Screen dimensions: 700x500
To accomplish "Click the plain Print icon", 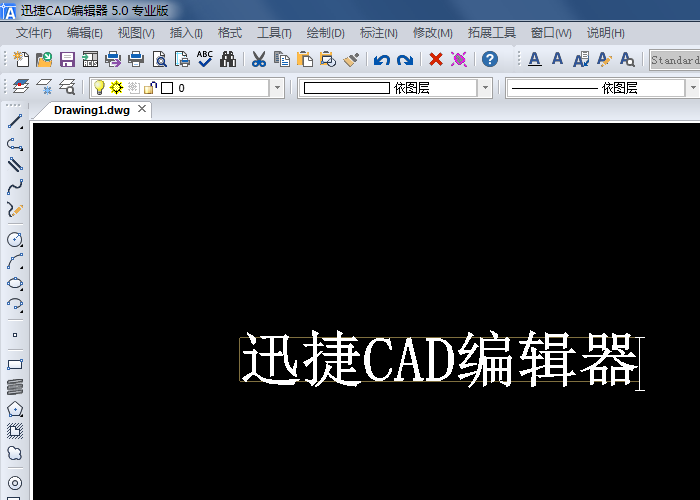I will click(136, 59).
